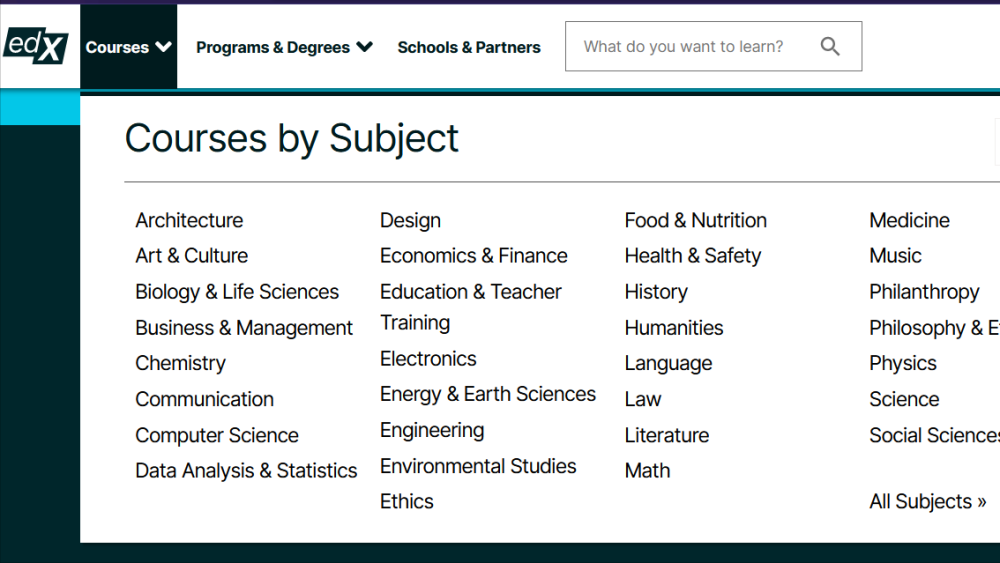Open Economics & Finance subject
The width and height of the screenshot is (1000, 563).
tap(473, 255)
